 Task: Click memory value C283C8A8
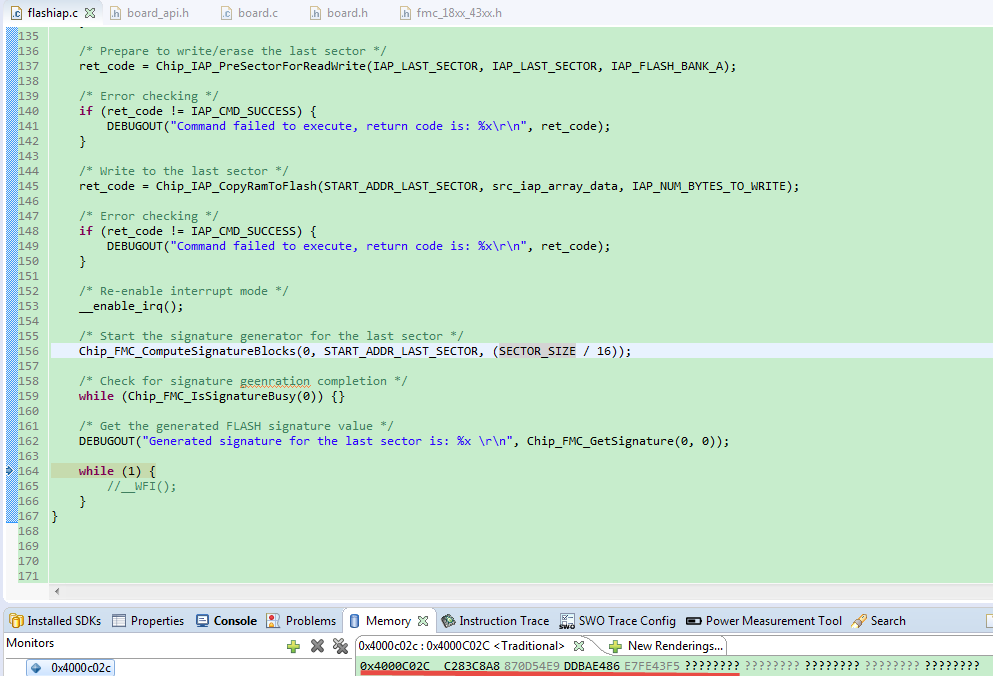(x=472, y=666)
